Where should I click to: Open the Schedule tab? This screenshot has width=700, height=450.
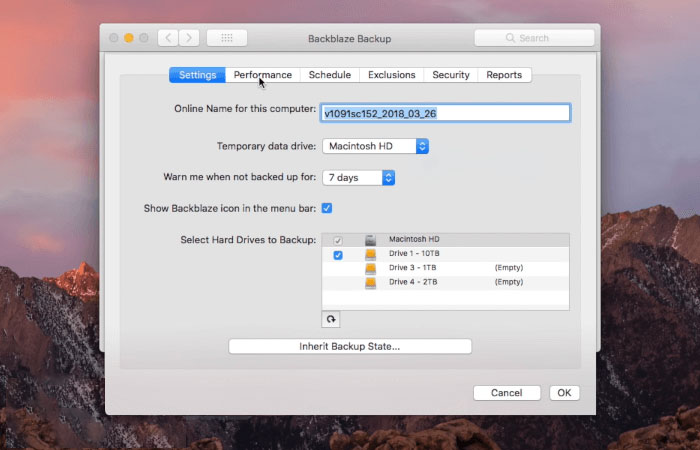[329, 75]
